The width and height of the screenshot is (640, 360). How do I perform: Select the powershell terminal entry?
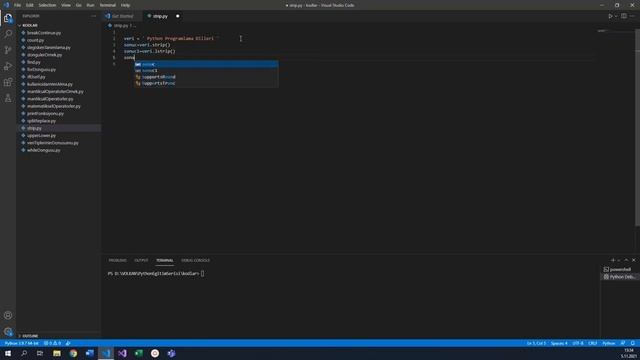pos(620,269)
